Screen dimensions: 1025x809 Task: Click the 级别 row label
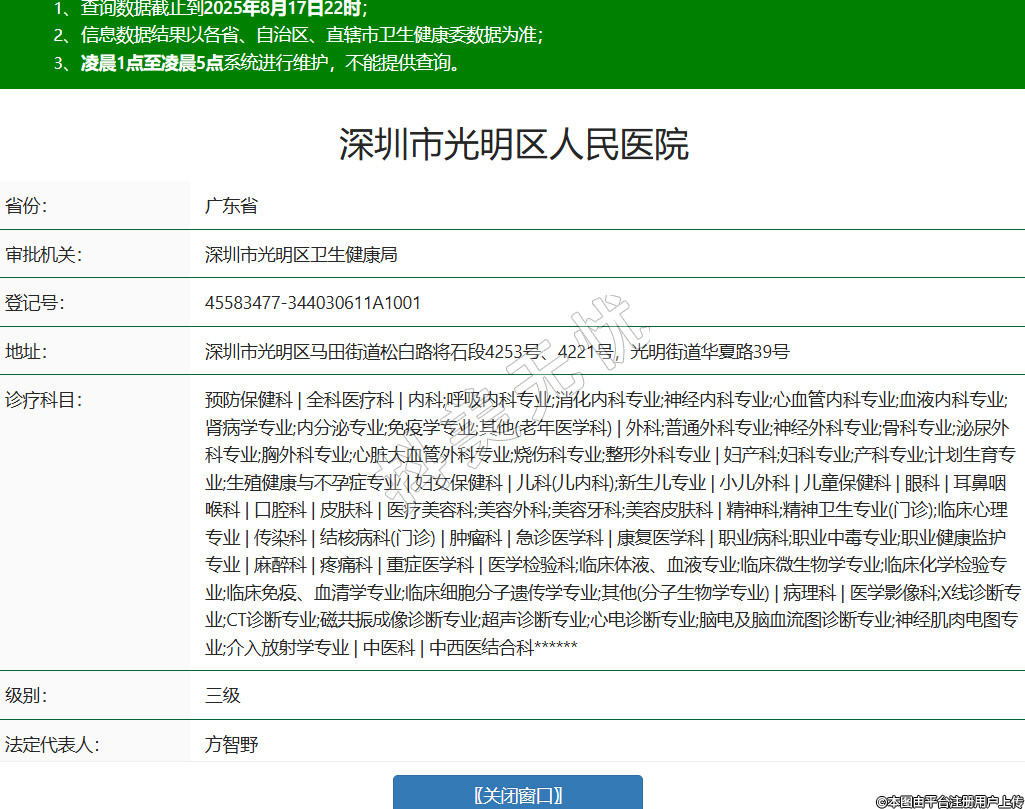[27, 696]
